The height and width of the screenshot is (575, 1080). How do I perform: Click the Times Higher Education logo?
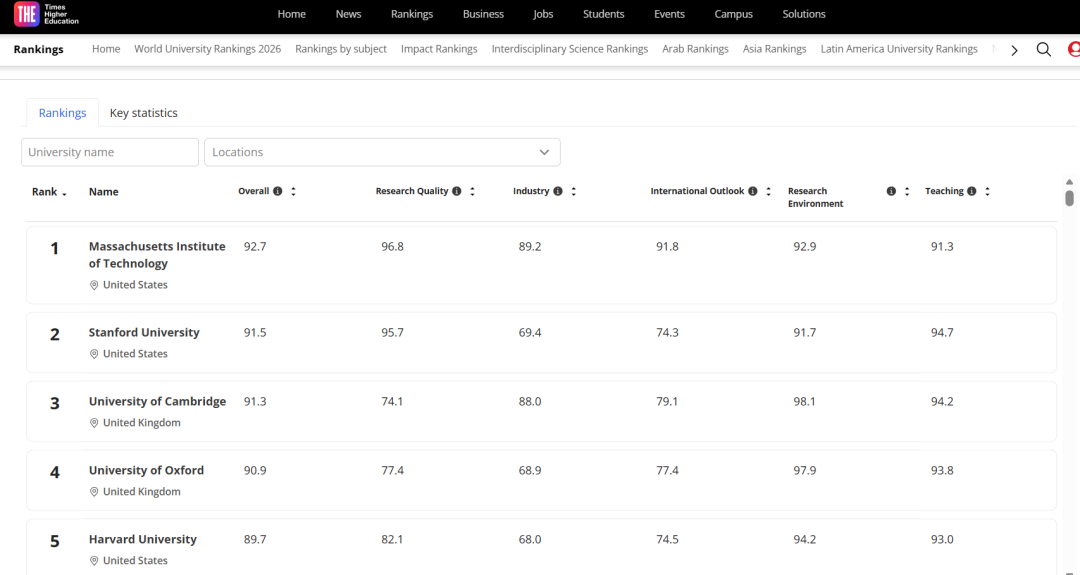(46, 14)
